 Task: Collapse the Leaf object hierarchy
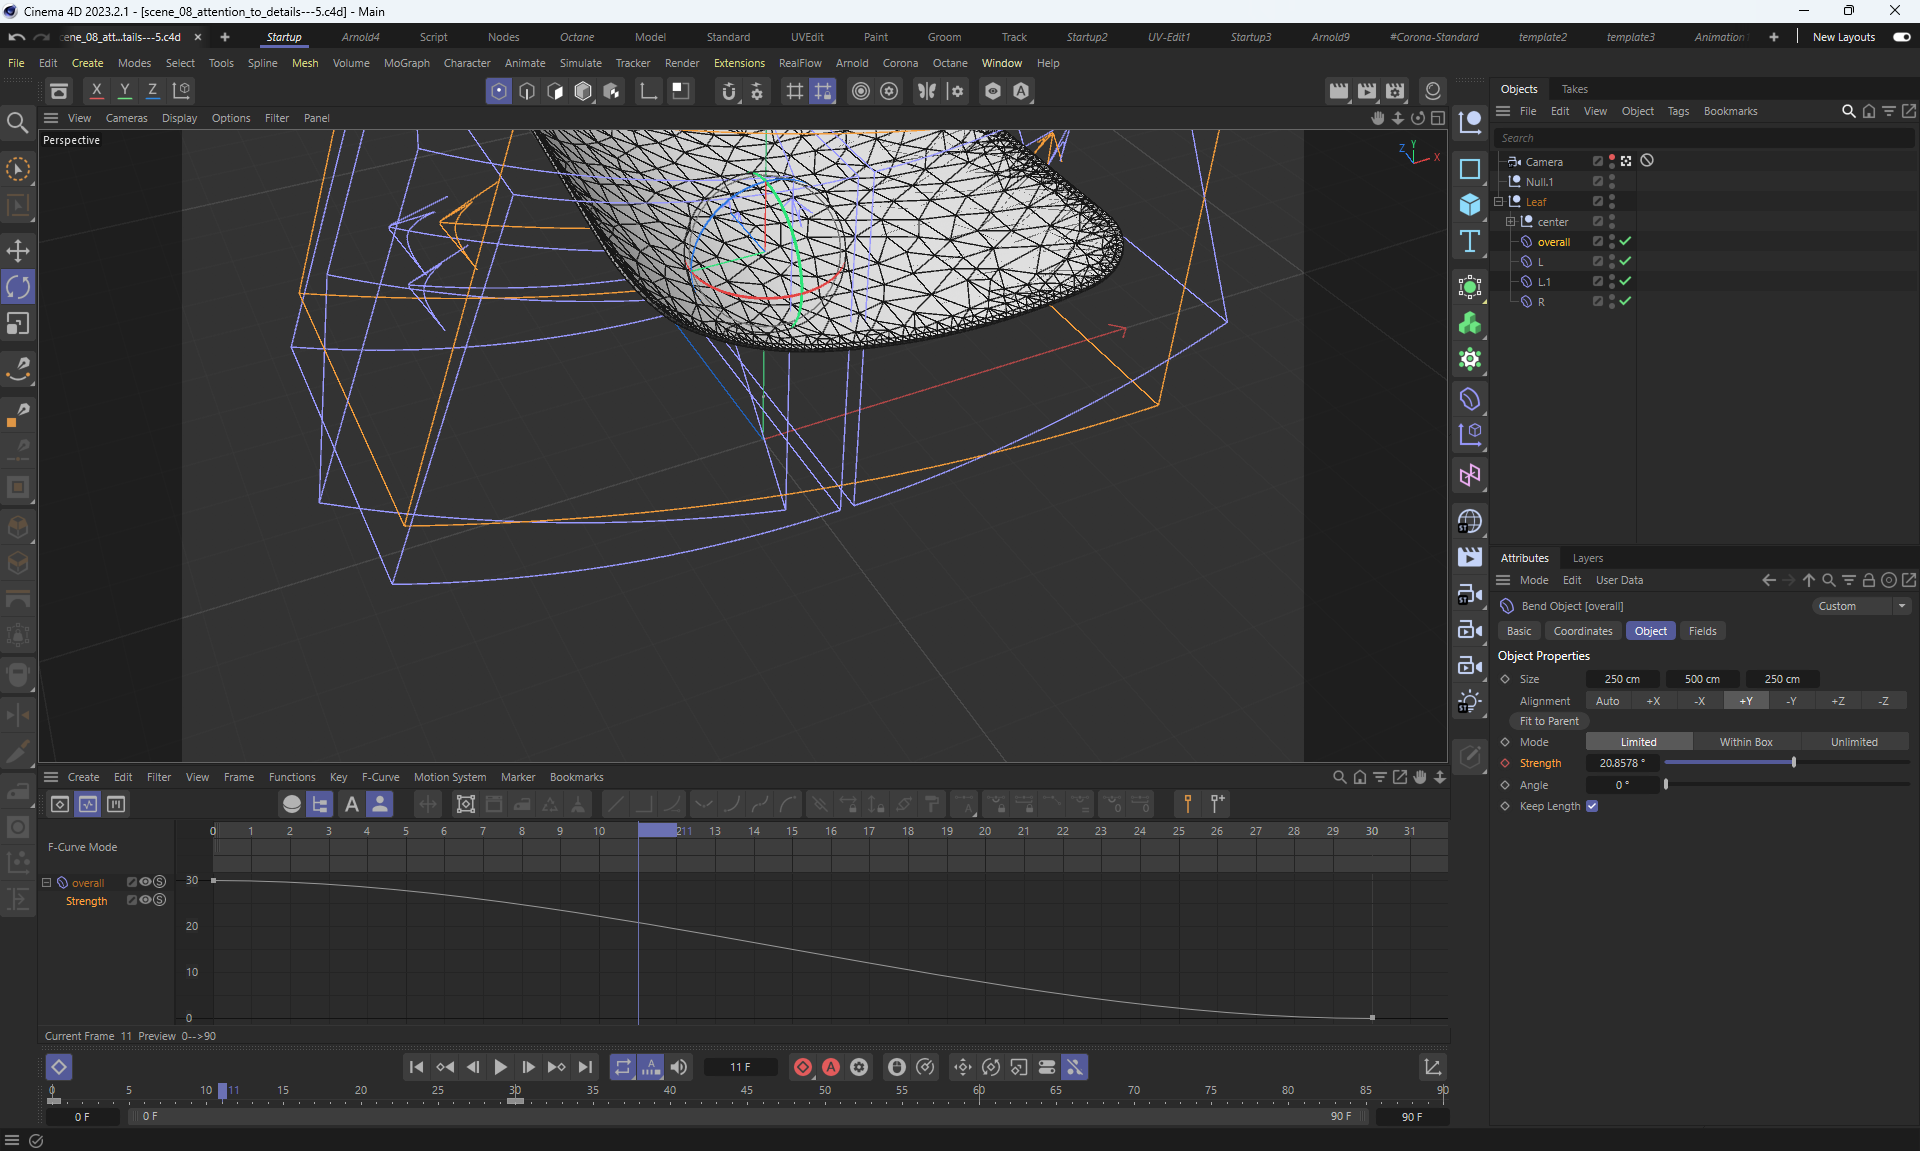click(x=1499, y=201)
